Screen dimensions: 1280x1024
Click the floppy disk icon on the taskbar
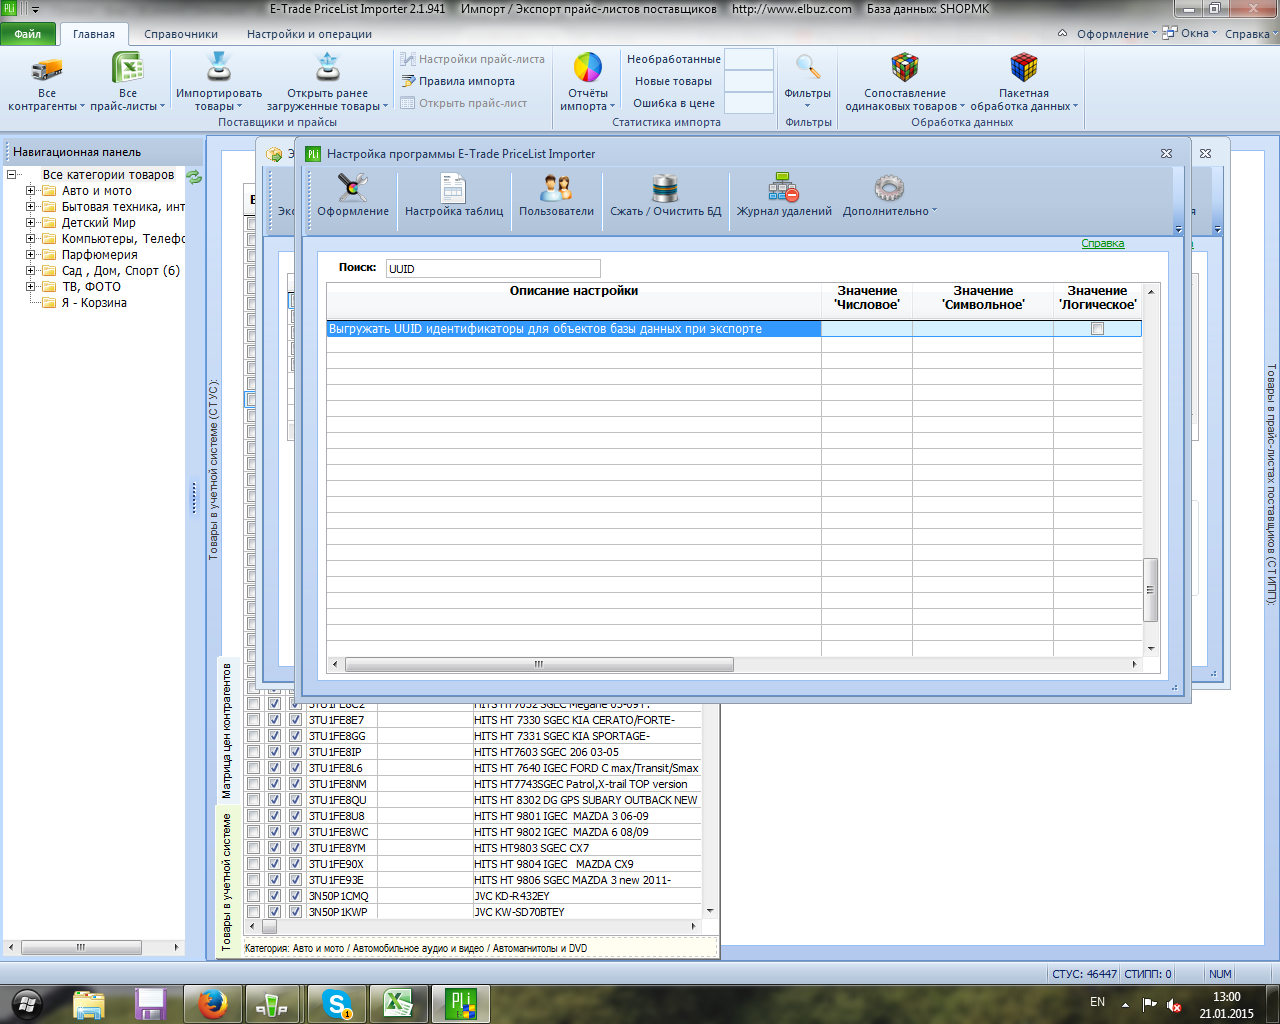151,1003
